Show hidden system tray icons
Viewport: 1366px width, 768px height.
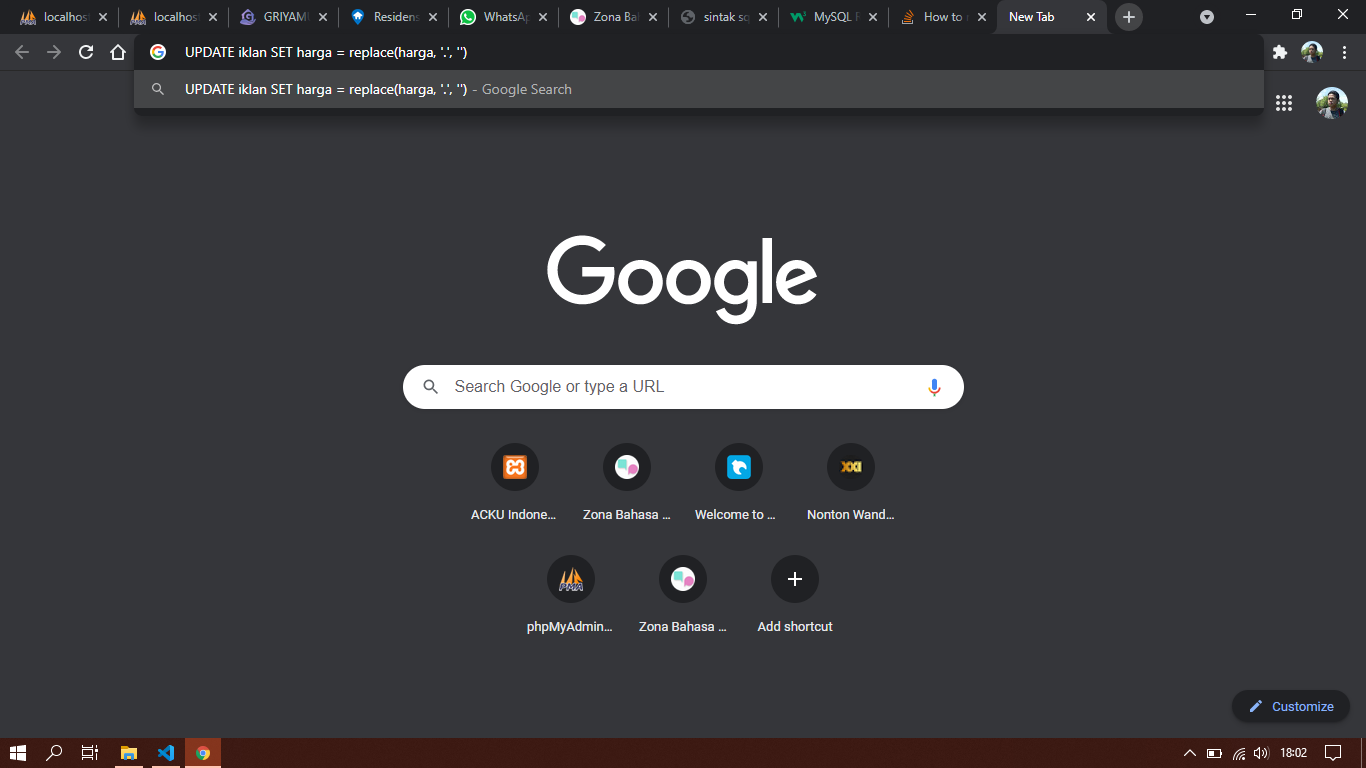tap(1189, 753)
